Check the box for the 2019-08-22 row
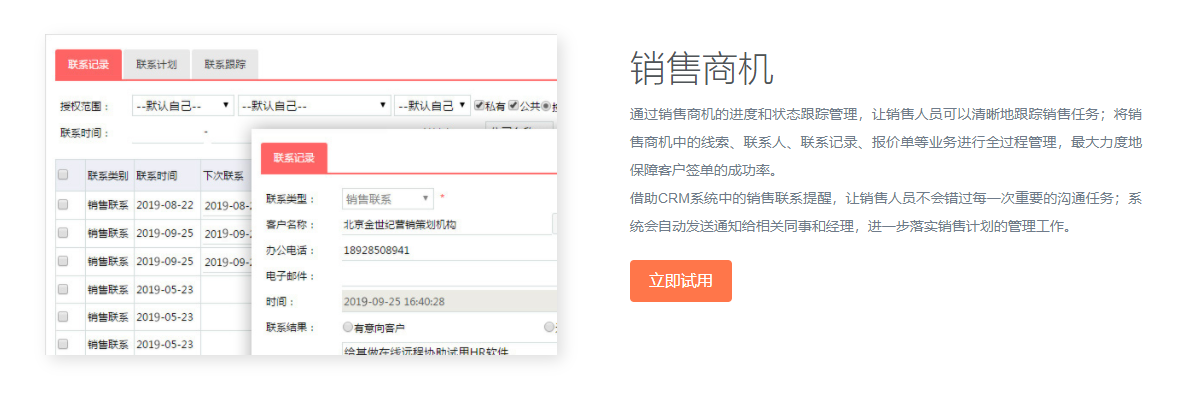This screenshot has height=393, width=1183. coord(63,204)
